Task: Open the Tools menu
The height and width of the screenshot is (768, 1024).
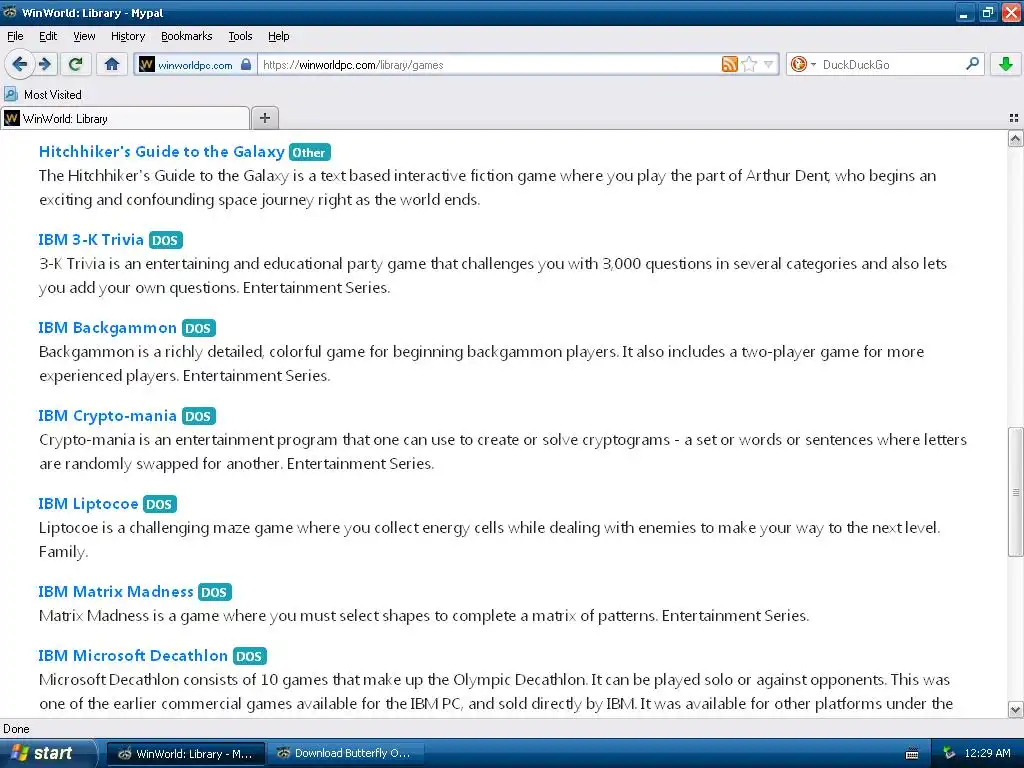Action: coord(240,36)
